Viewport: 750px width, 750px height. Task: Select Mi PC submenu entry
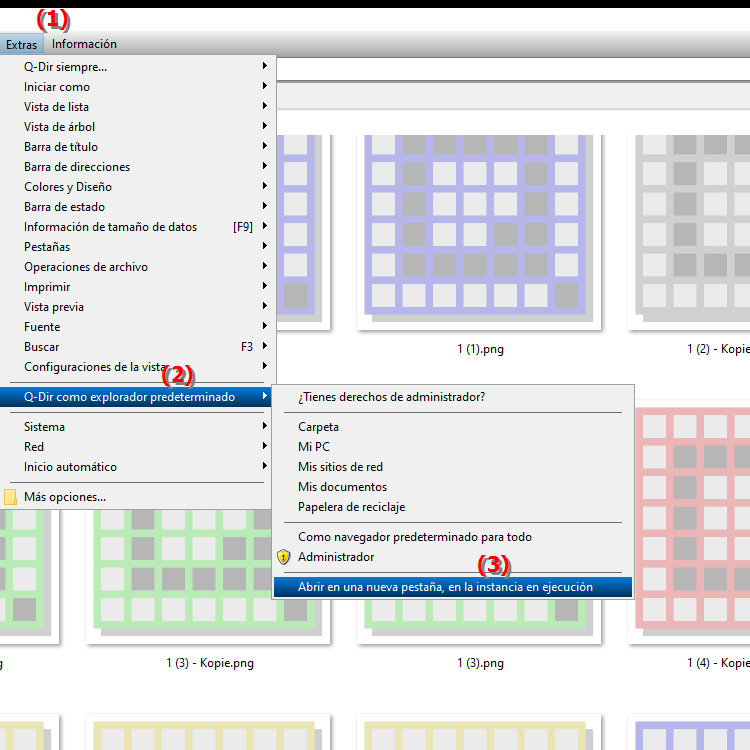tap(314, 447)
